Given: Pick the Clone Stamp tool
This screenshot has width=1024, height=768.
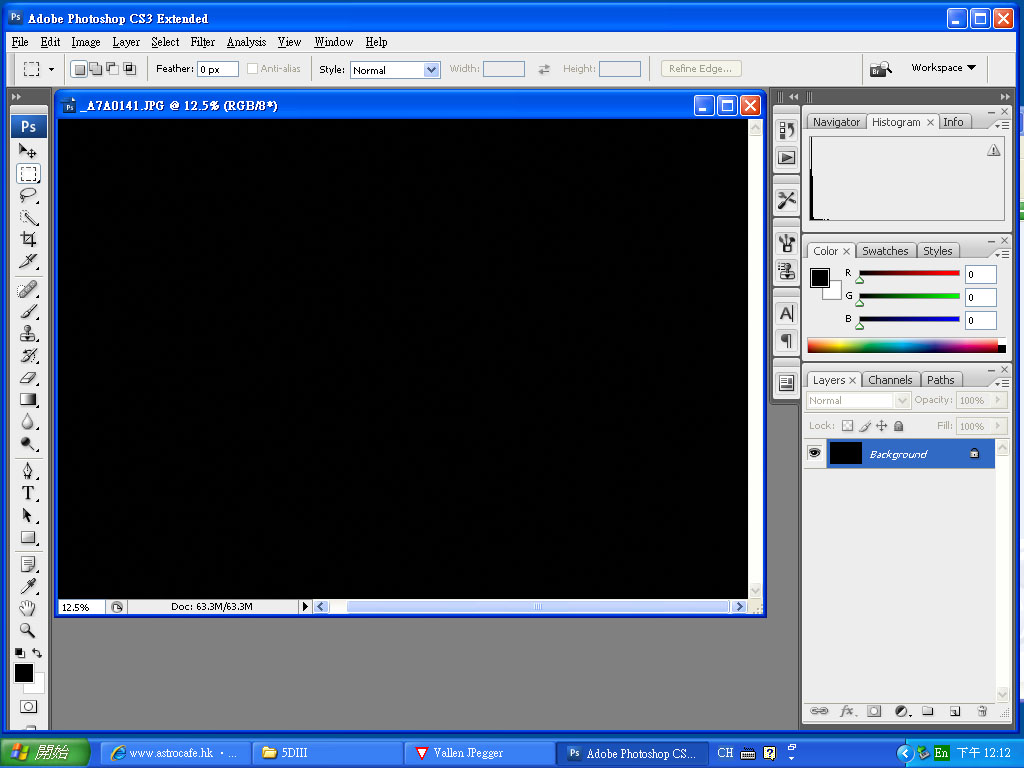Looking at the screenshot, I should (x=28, y=334).
